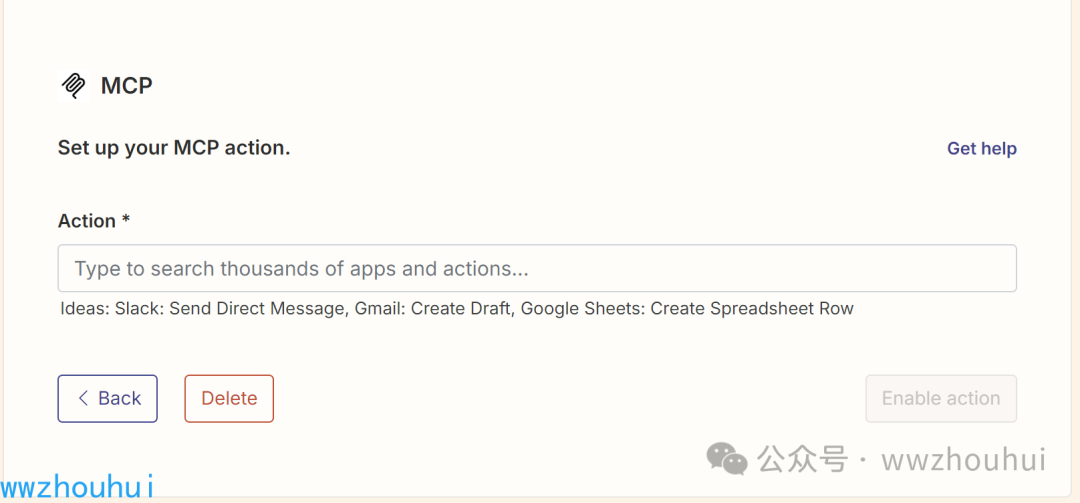Click 'Set up your MCP action.' text
The image size is (1080, 503).
(174, 148)
